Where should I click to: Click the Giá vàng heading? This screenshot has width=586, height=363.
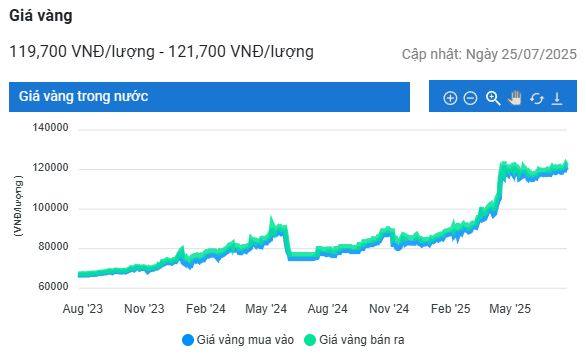coord(41,16)
